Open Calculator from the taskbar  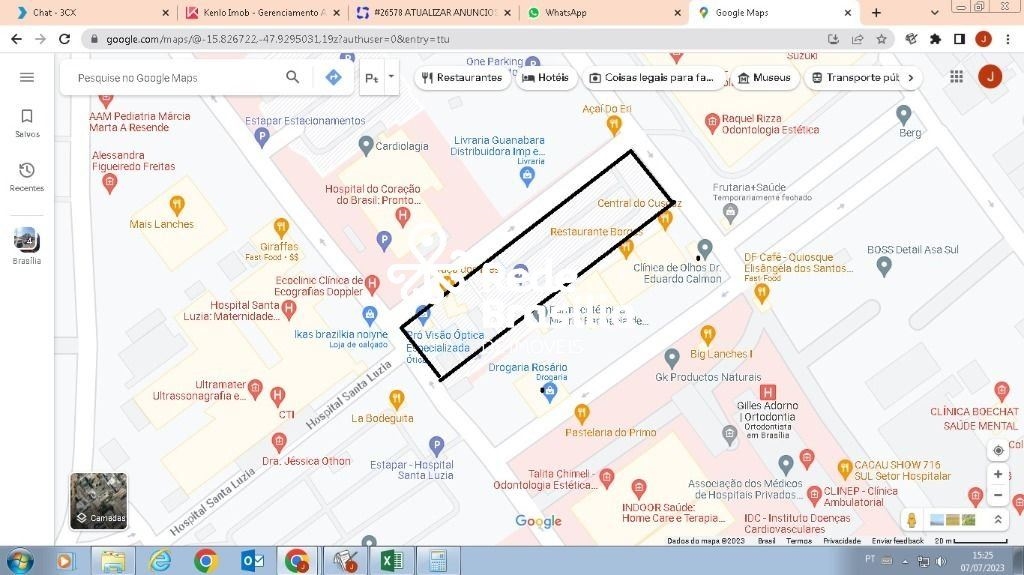[438, 561]
